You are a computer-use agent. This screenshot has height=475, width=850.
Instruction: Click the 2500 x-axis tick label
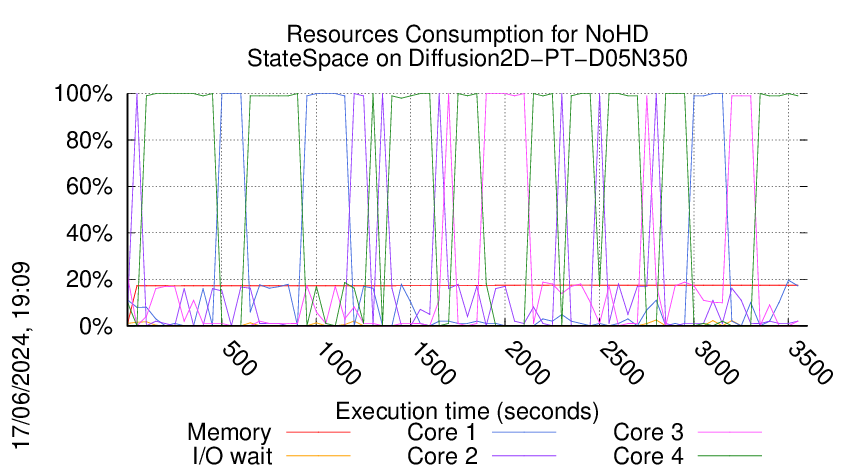coord(621,363)
